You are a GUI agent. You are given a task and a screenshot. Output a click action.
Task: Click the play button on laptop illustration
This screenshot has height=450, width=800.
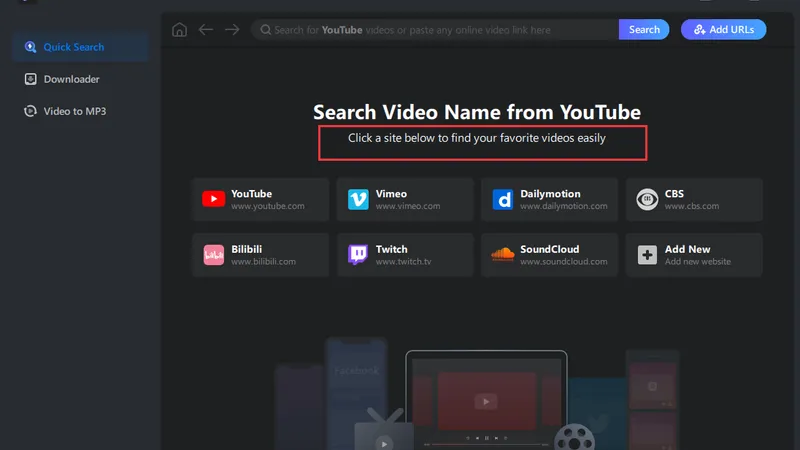486,401
